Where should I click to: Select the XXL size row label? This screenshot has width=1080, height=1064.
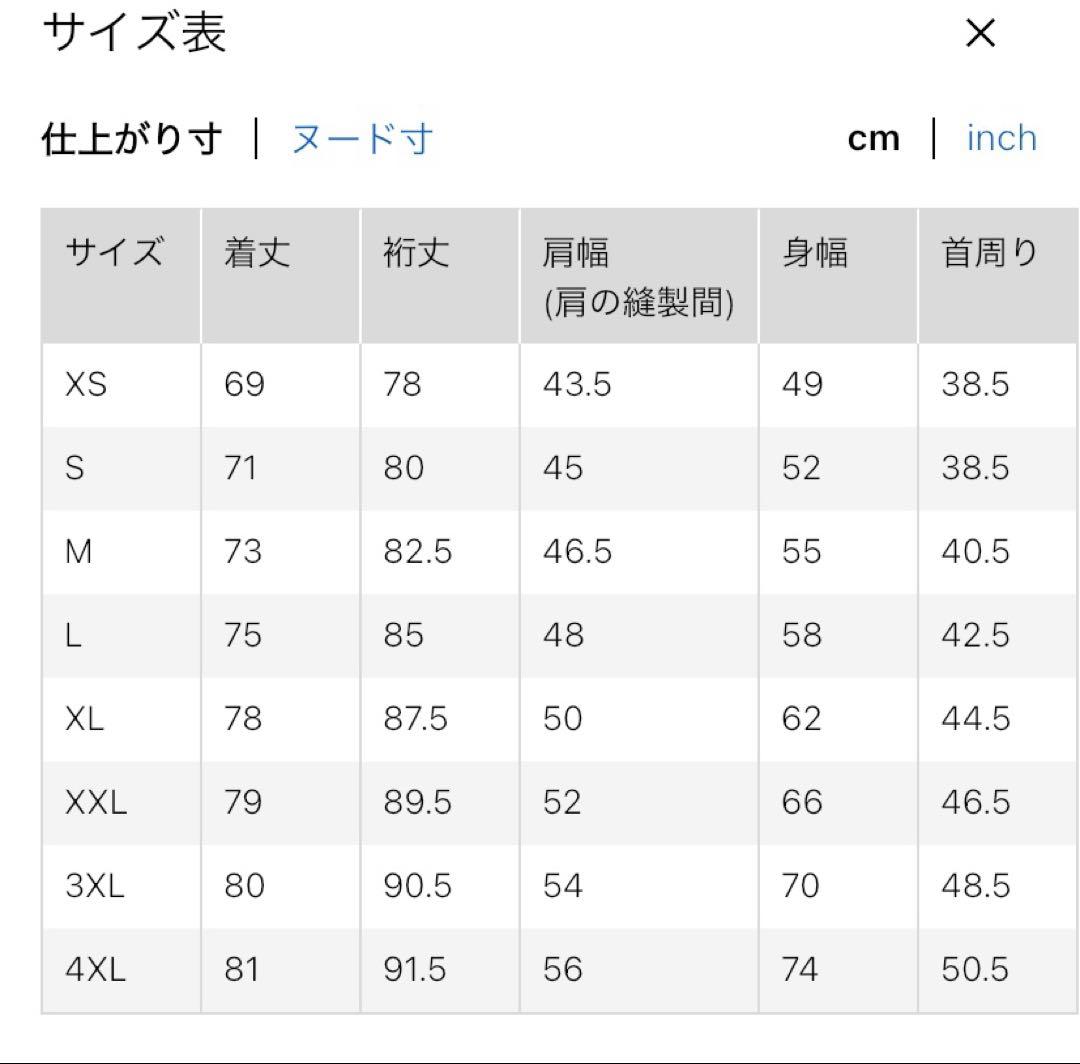(96, 803)
